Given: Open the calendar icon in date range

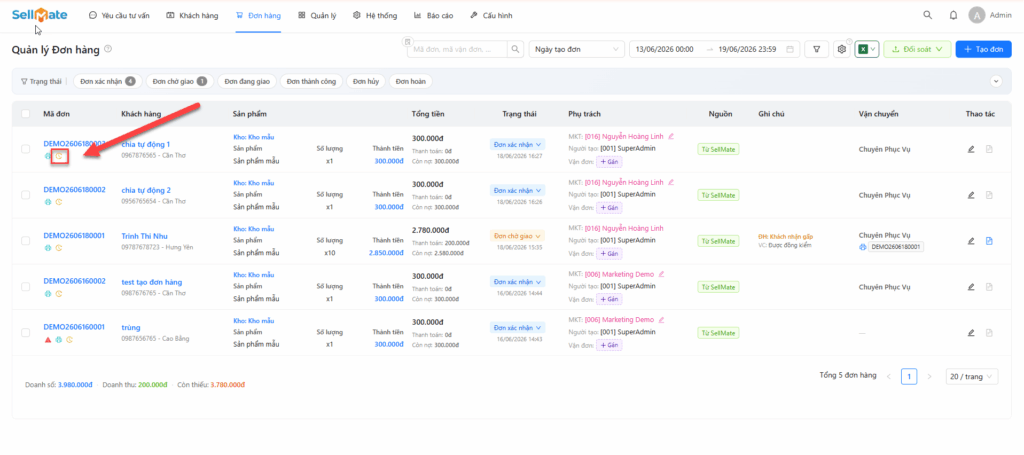Looking at the screenshot, I should point(790,49).
